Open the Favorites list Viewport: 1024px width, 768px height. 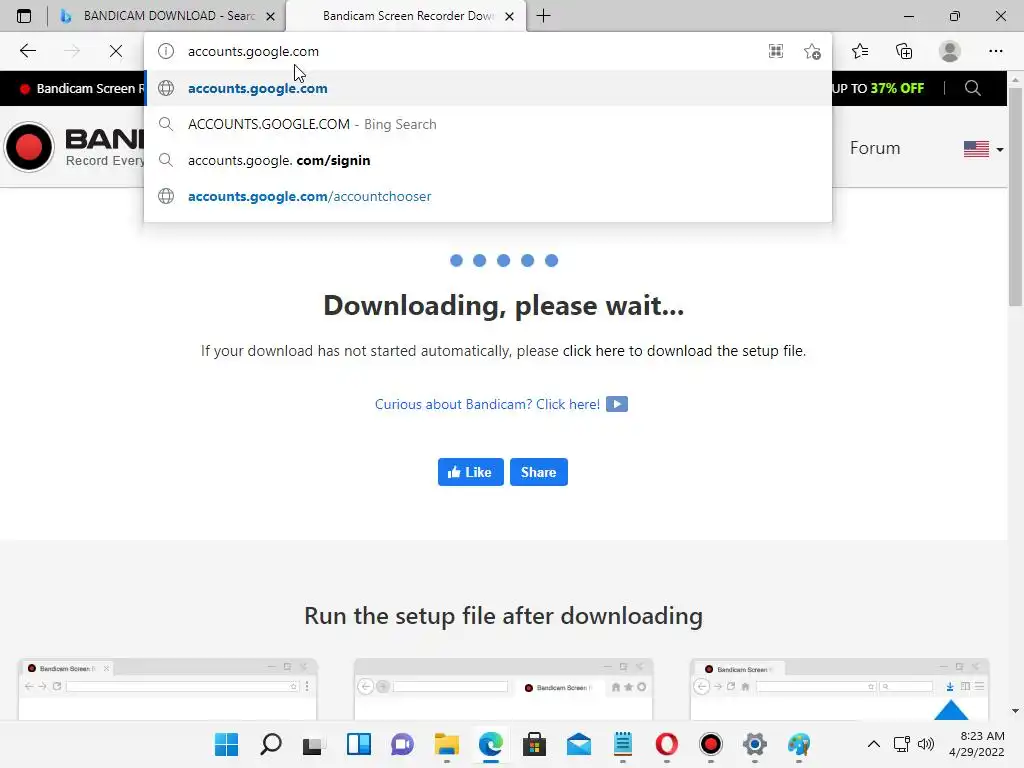tap(859, 51)
